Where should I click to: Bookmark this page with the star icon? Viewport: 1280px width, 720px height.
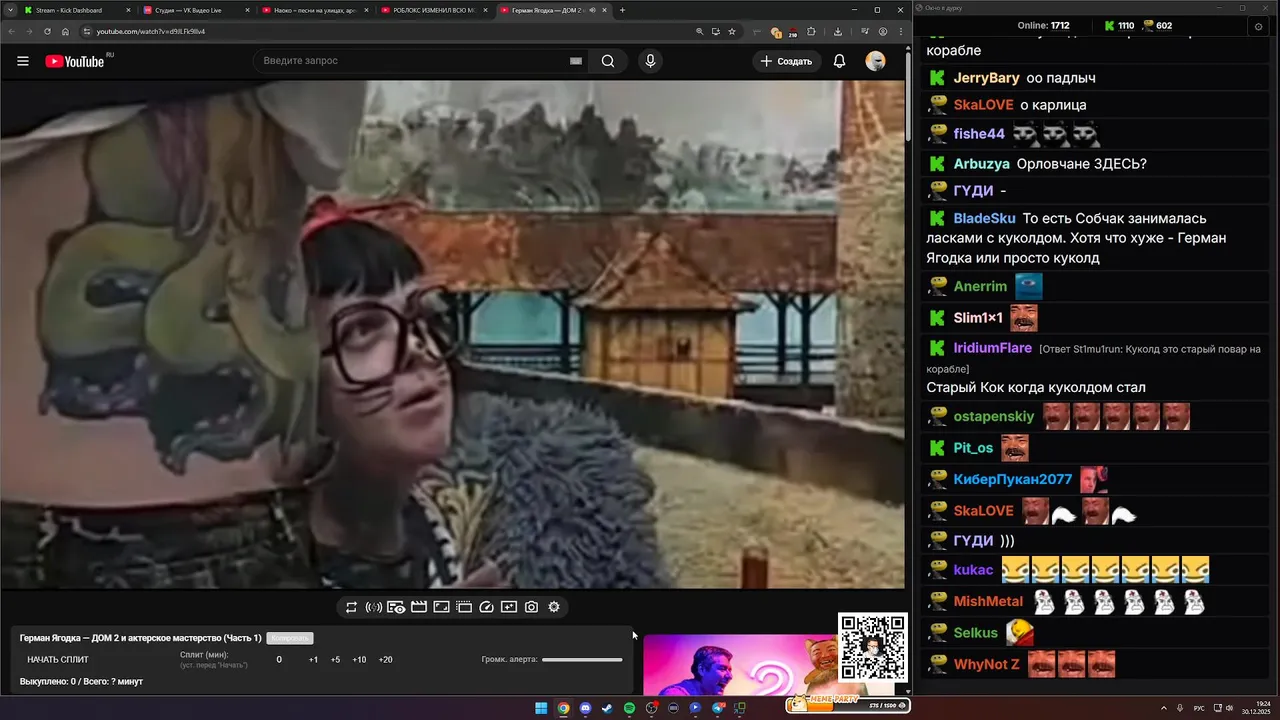732,31
